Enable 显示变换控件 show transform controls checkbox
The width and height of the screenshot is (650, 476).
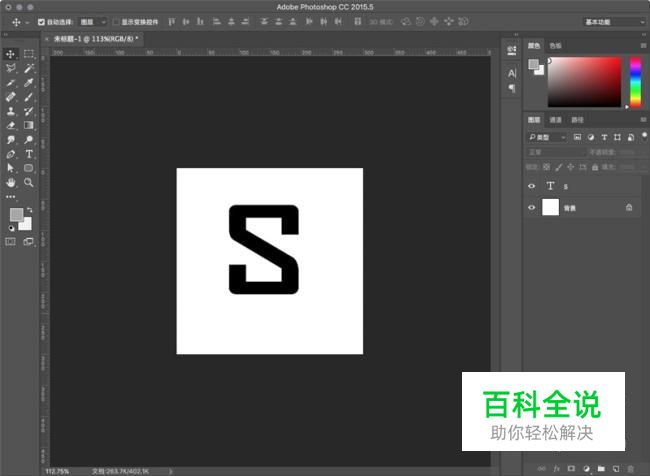tap(116, 22)
